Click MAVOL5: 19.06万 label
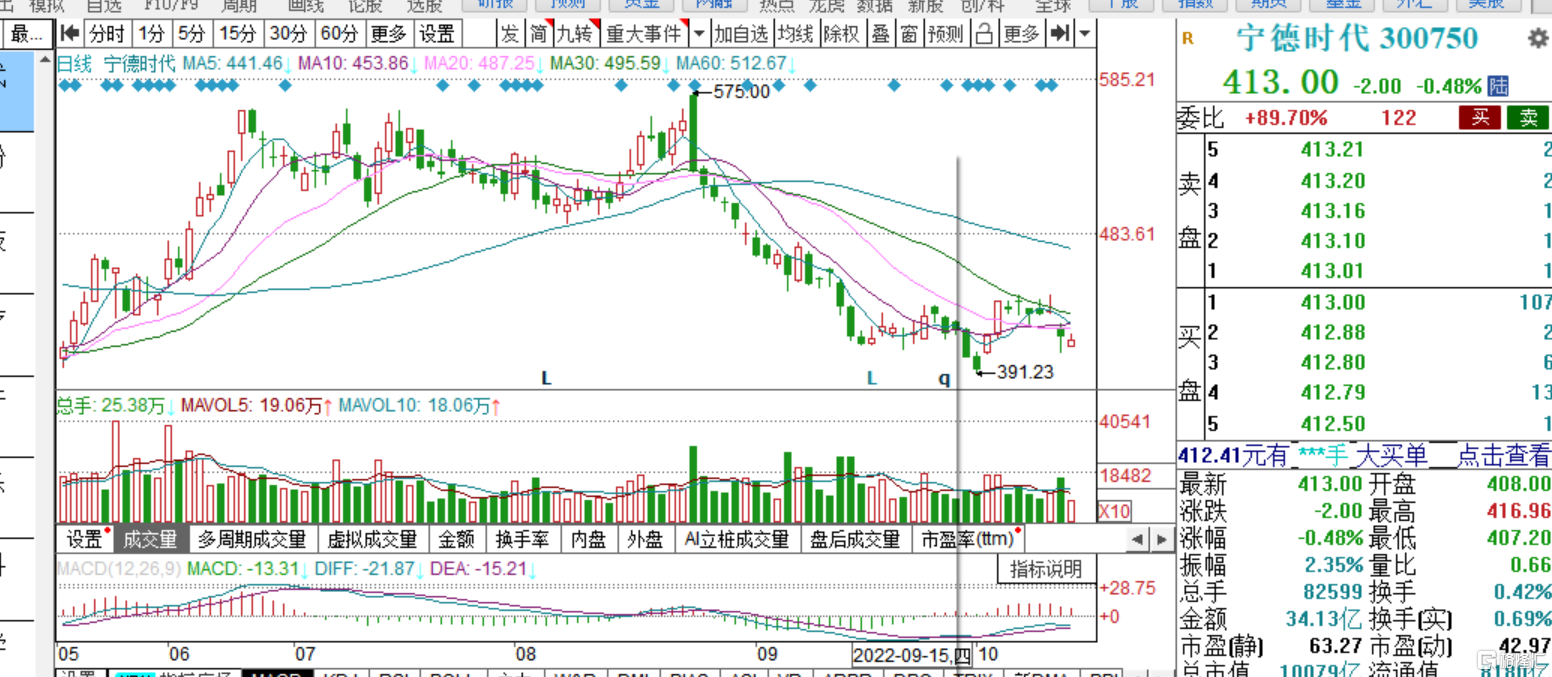The height and width of the screenshot is (677, 1552). pos(252,406)
